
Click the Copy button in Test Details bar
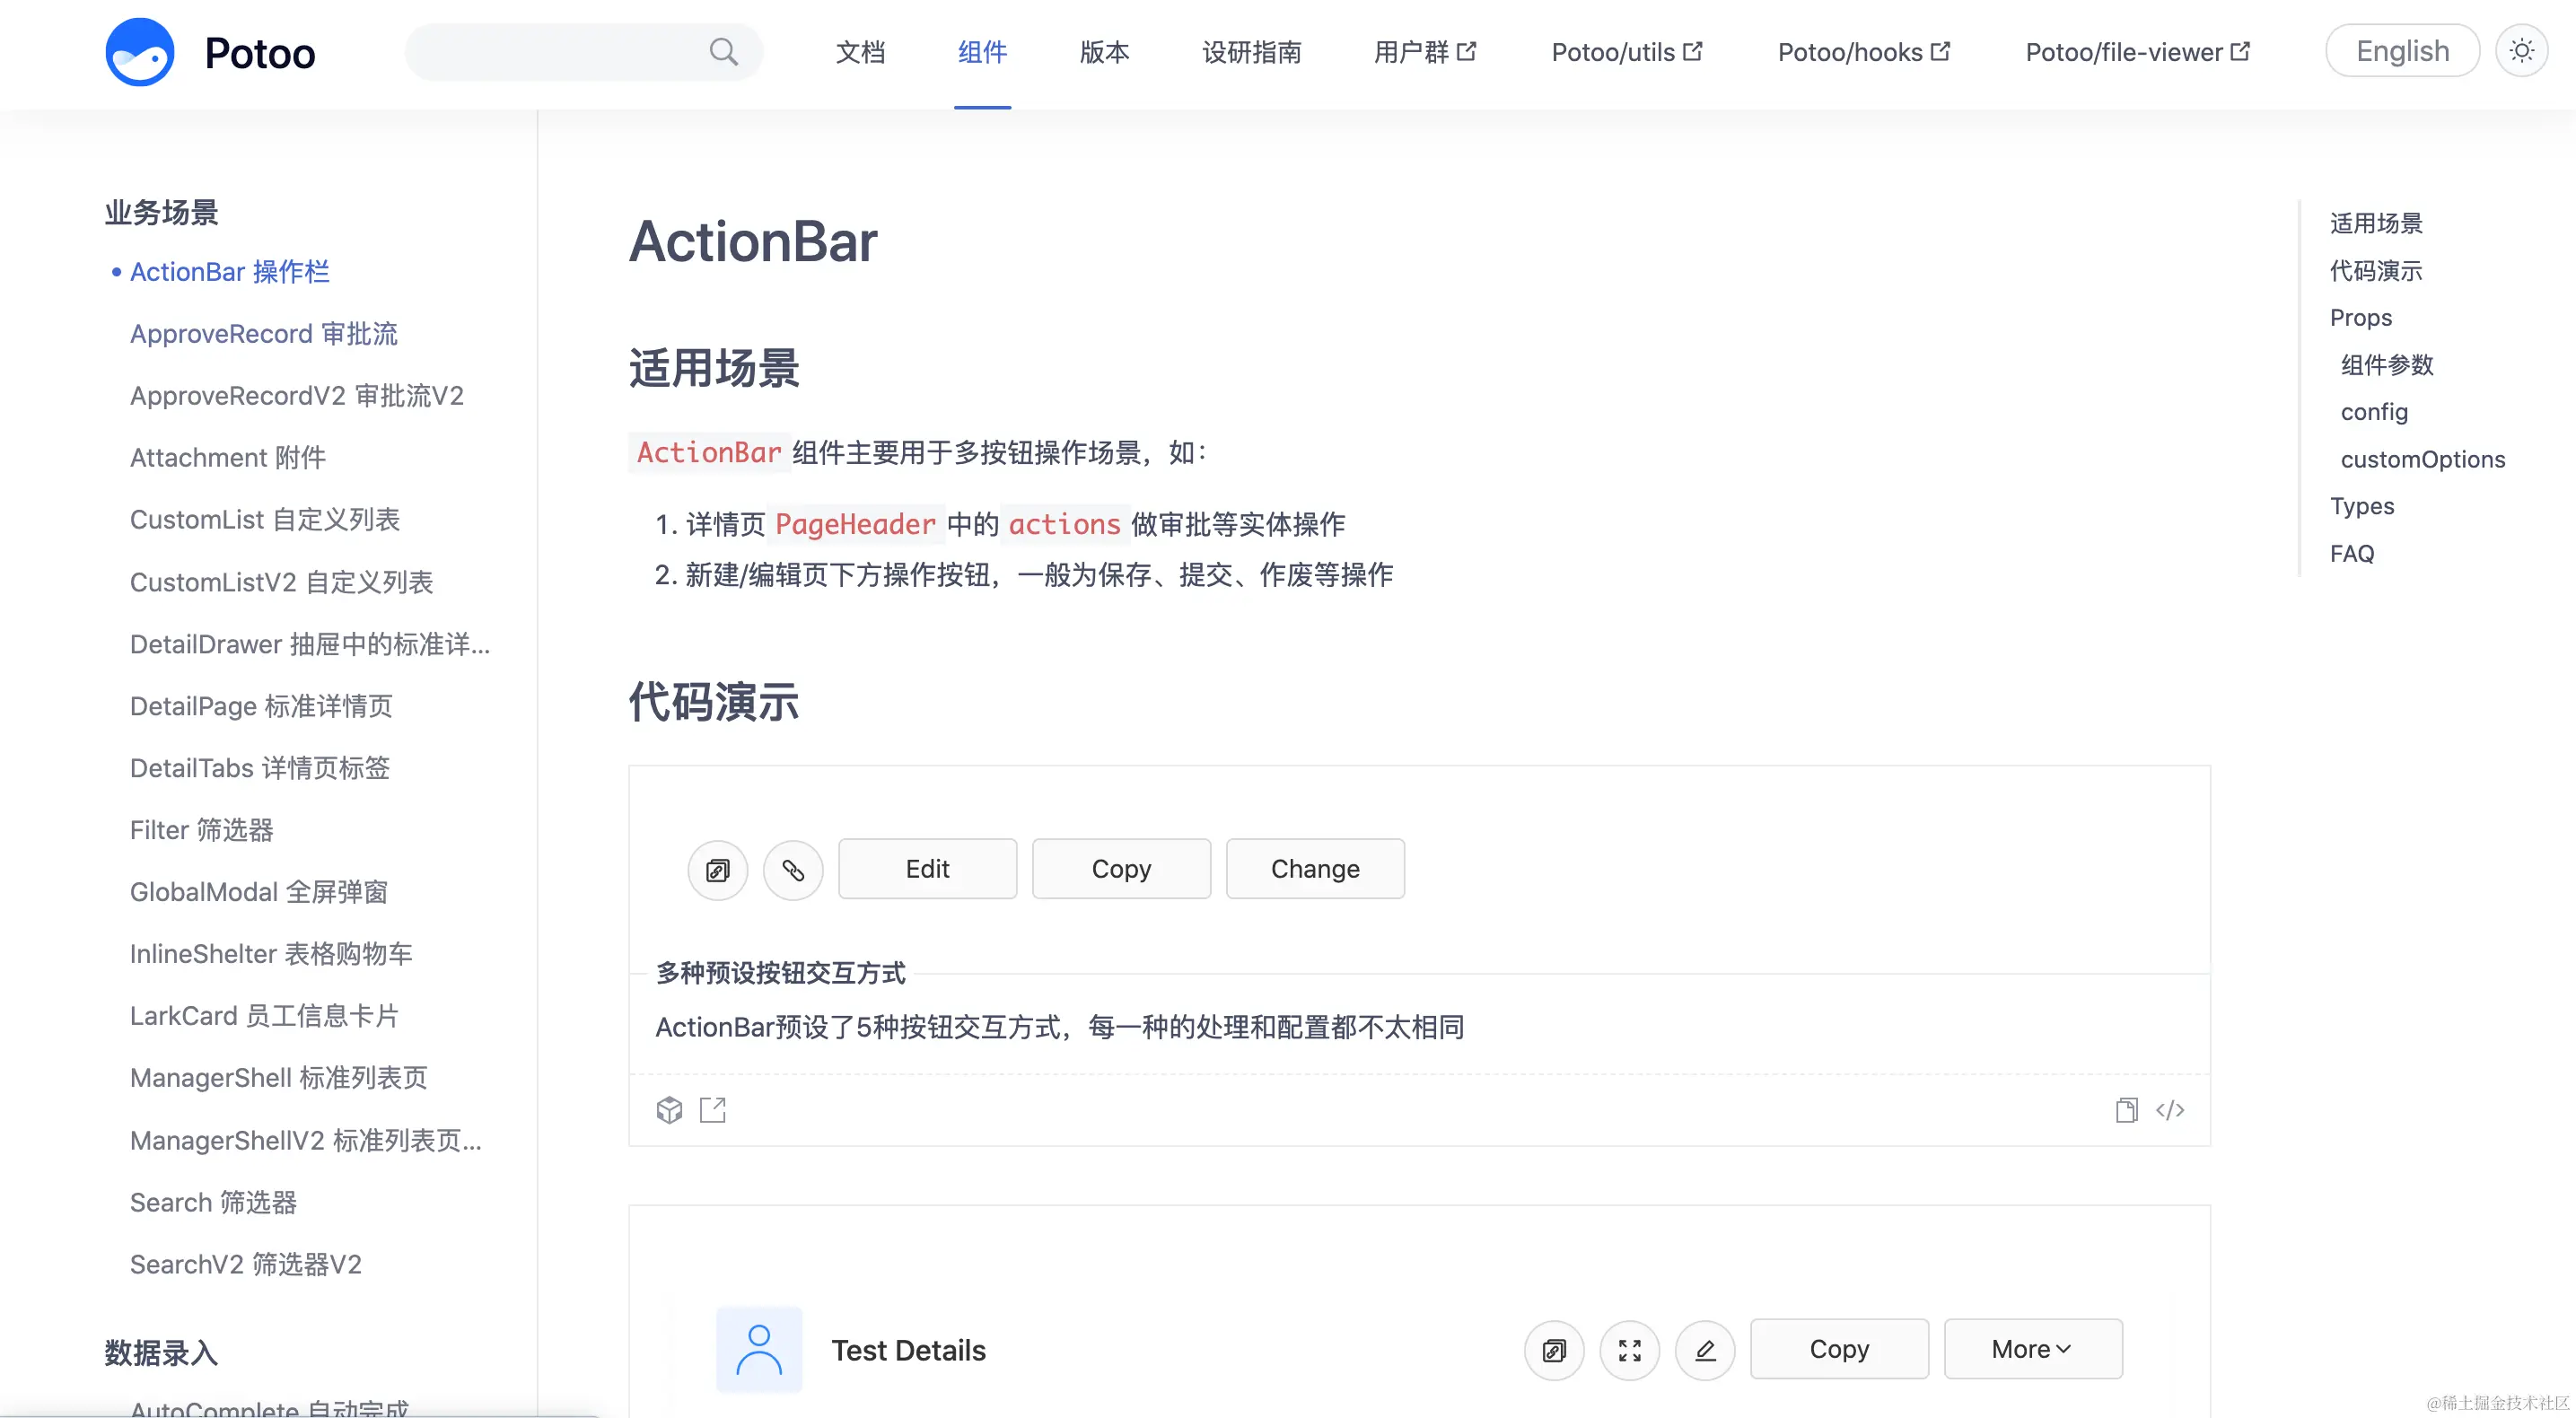(1839, 1349)
